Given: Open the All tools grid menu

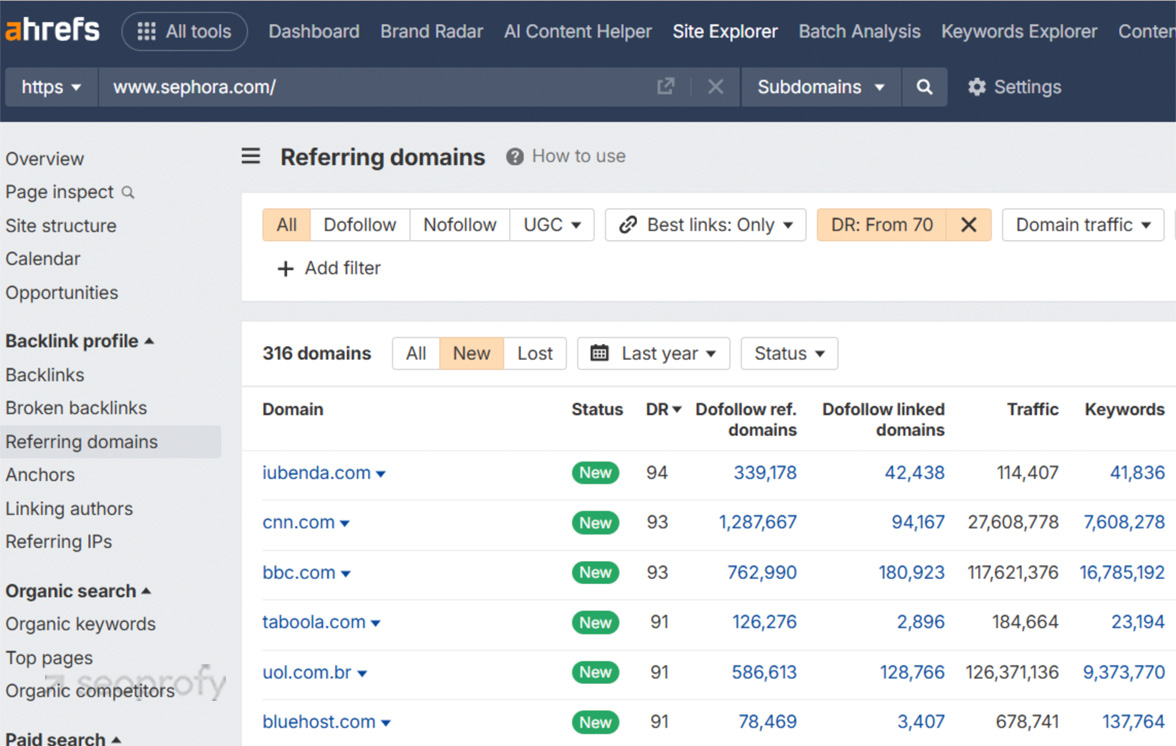Looking at the screenshot, I should [184, 31].
